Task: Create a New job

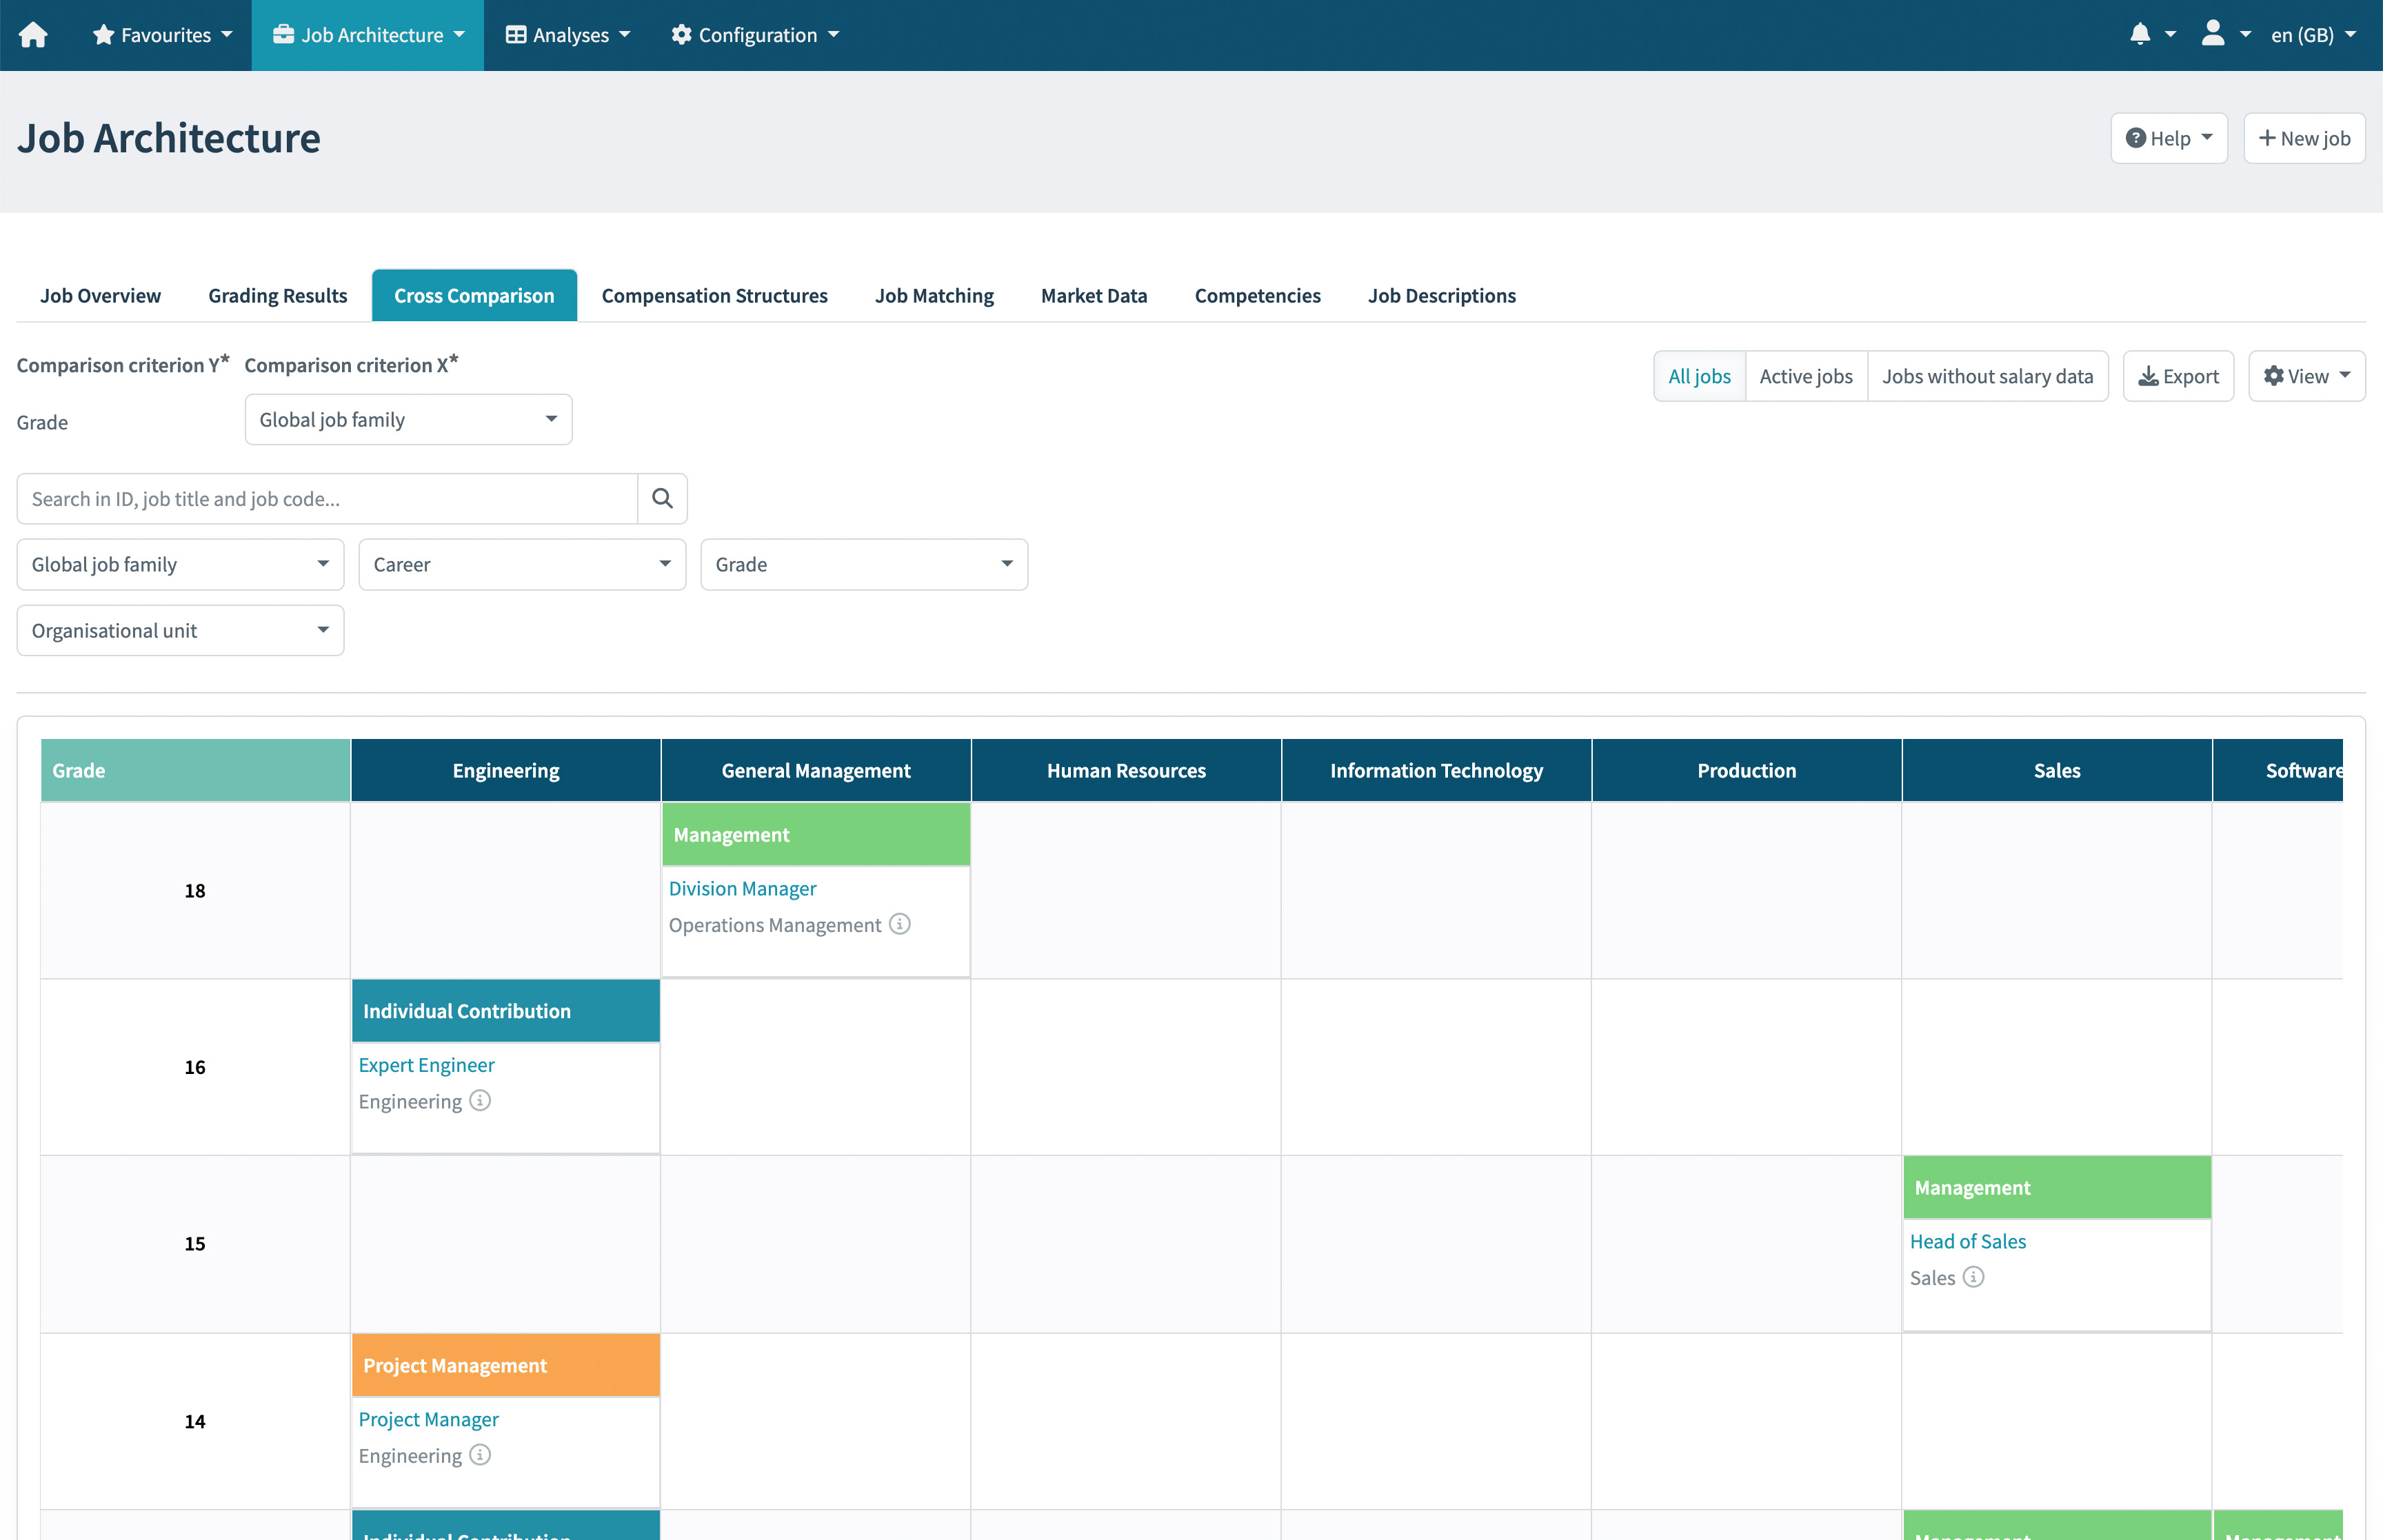Action: (x=2304, y=138)
